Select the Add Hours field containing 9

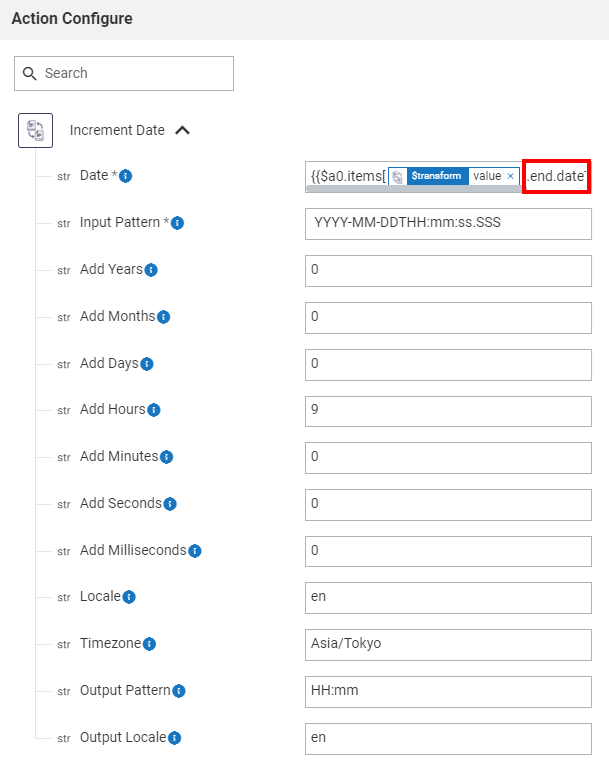448,410
